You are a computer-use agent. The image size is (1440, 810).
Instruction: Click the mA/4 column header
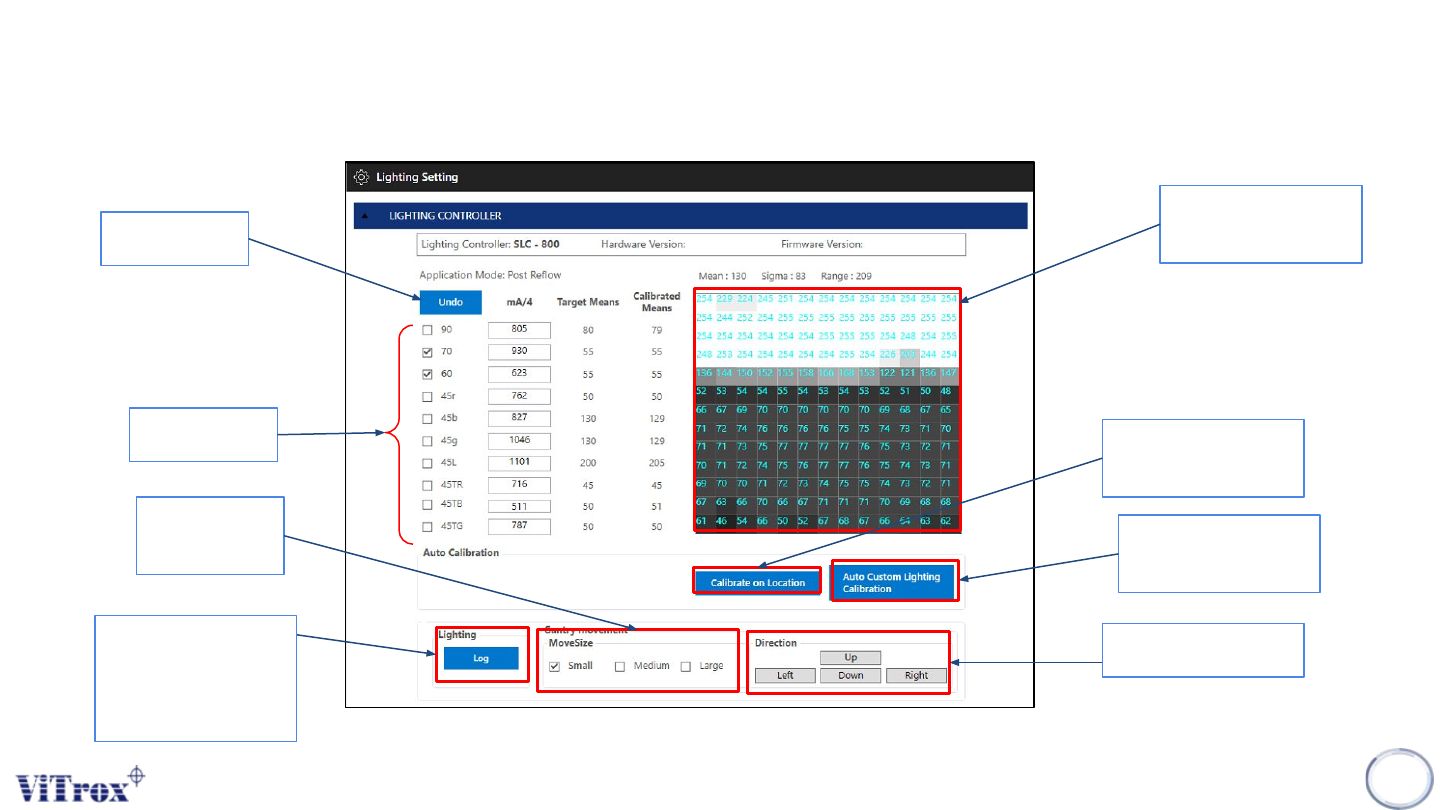519,302
